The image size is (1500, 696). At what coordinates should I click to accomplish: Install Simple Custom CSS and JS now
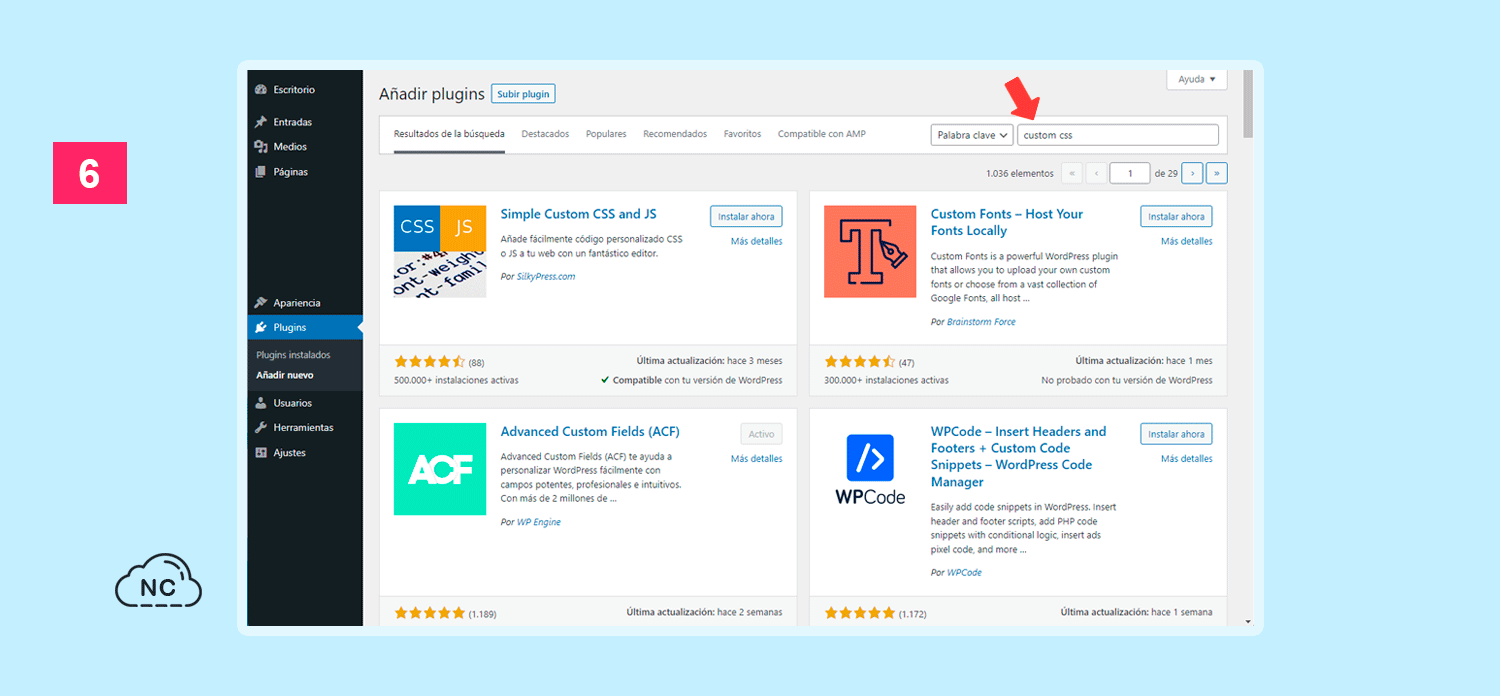point(746,216)
